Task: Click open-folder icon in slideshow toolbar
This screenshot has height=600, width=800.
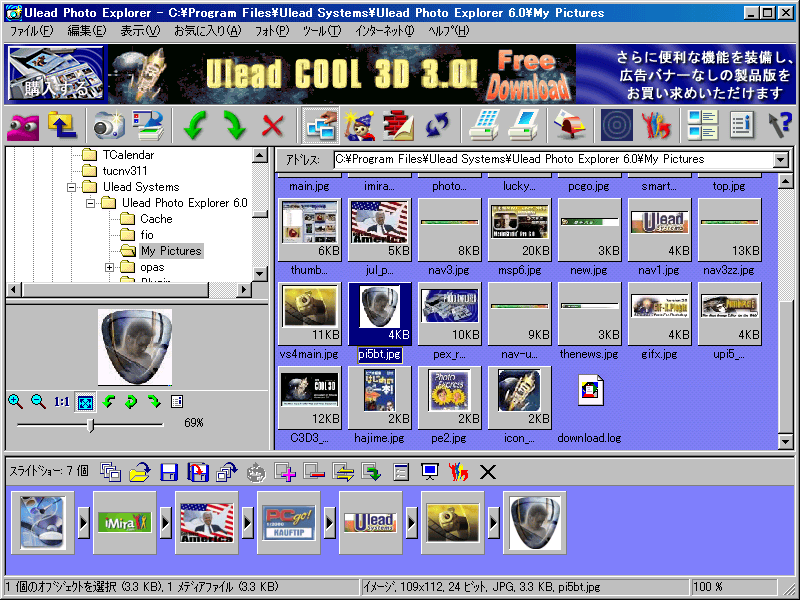Action: (x=140, y=472)
